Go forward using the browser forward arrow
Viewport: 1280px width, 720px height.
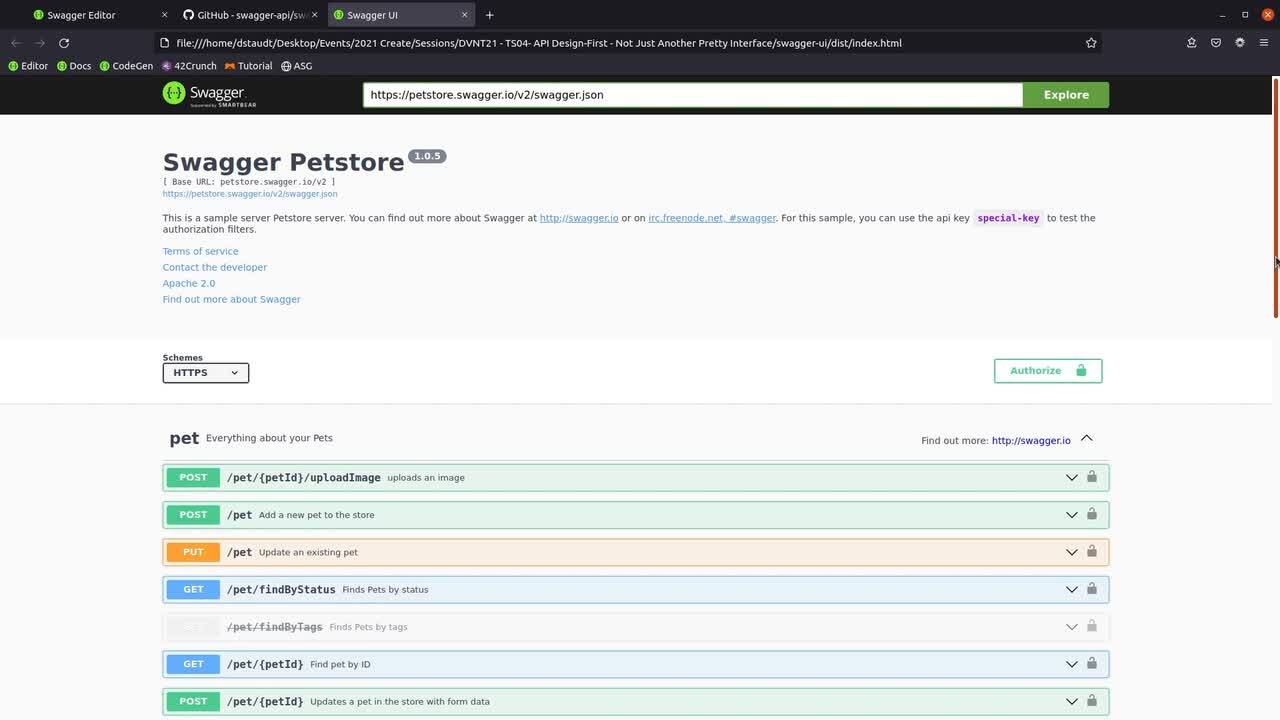[40, 43]
